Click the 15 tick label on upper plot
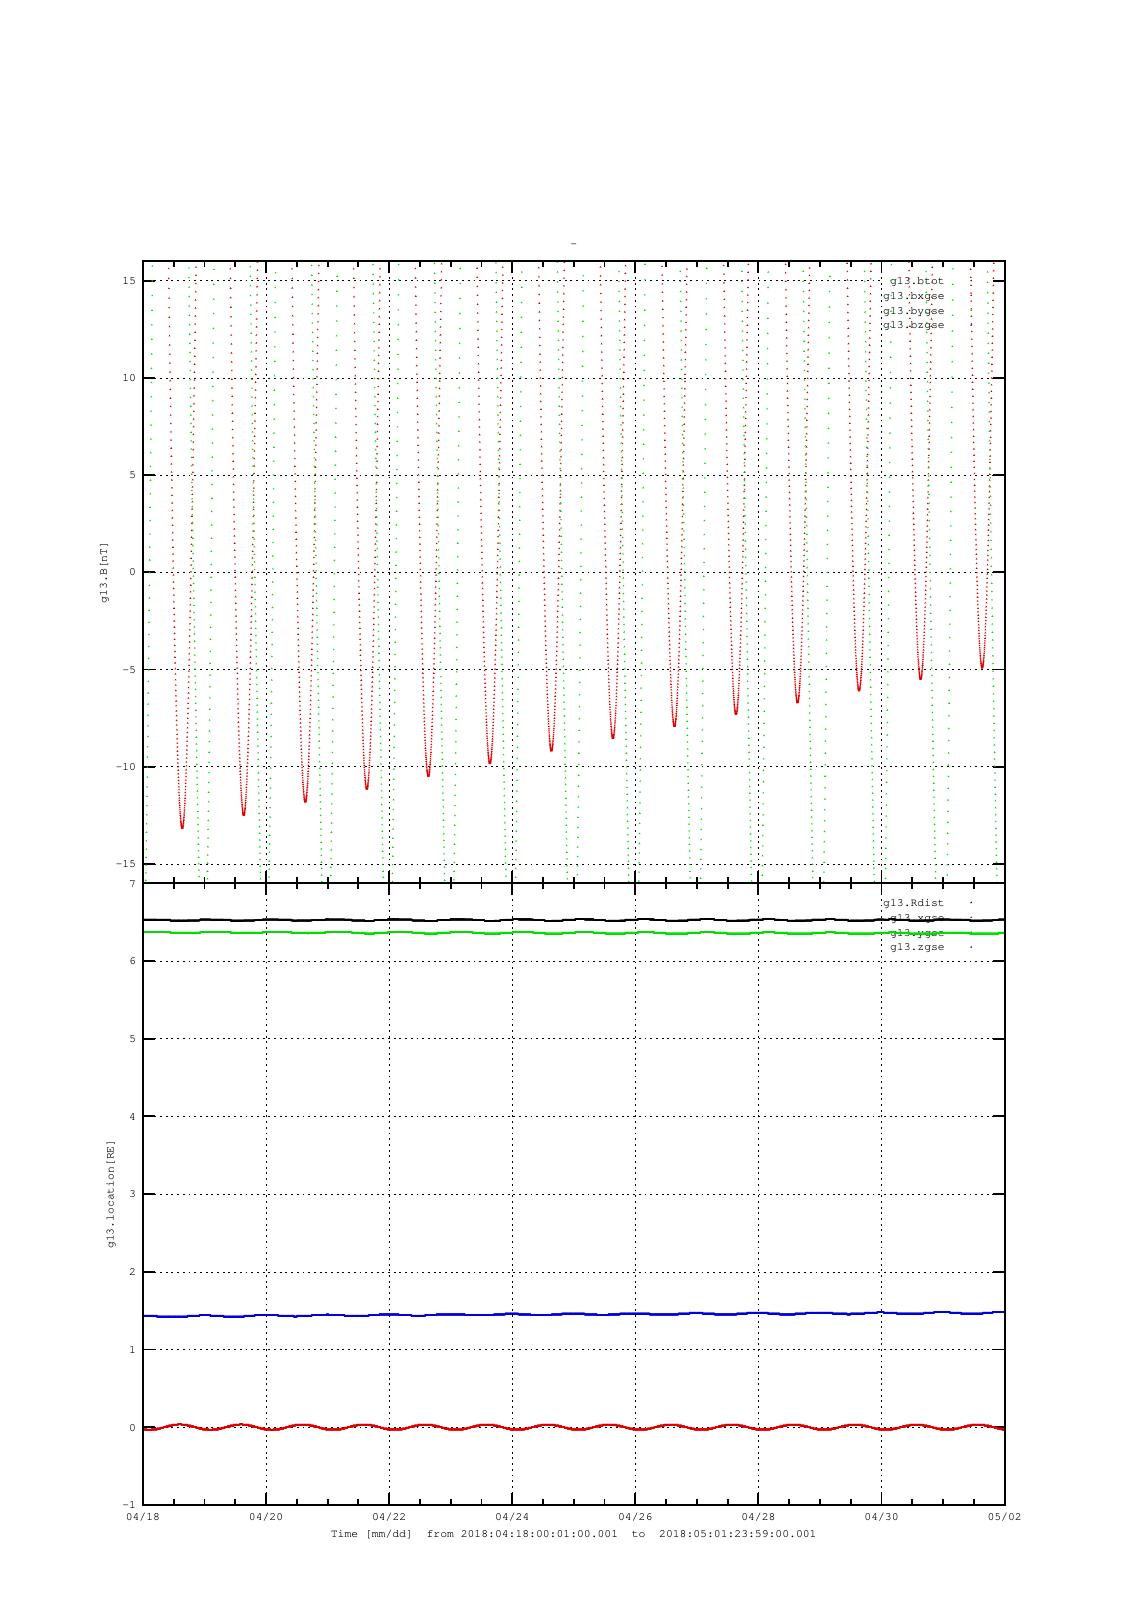Image resolution: width=1131 pixels, height=1600 pixels. 128,281
